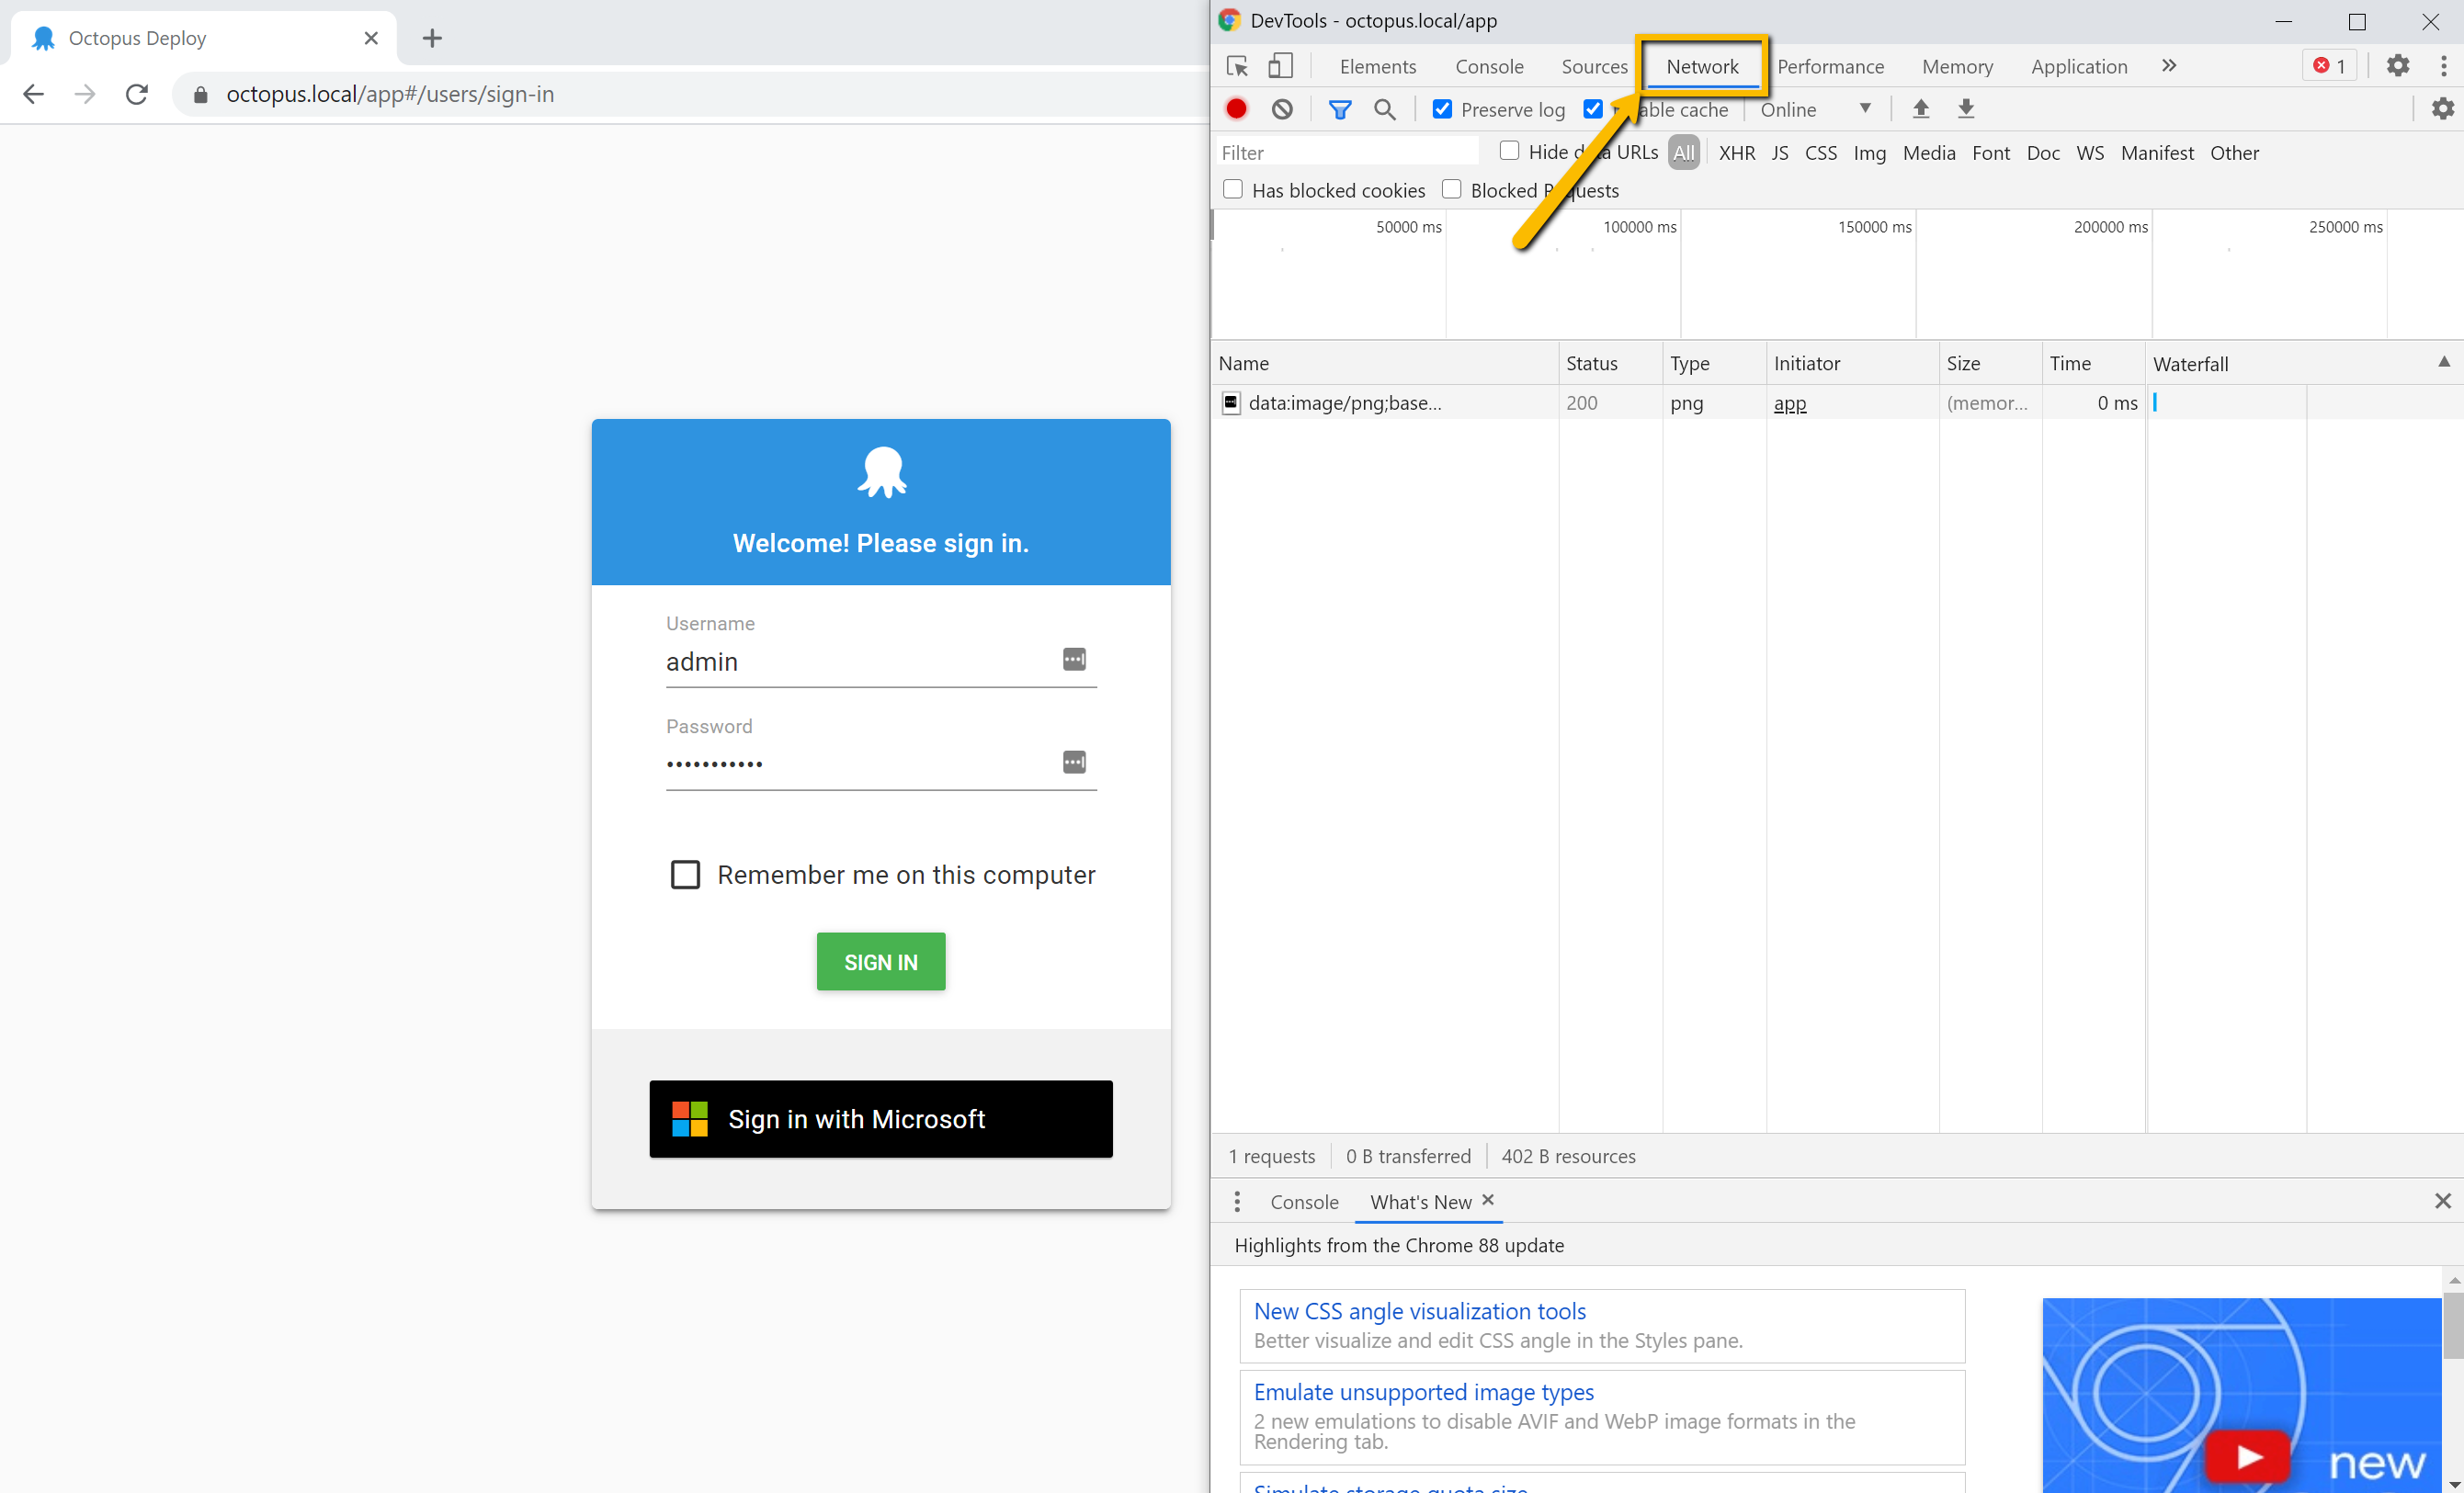Select the Inspect element cursor icon
The image size is (2464, 1493).
pos(1237,66)
